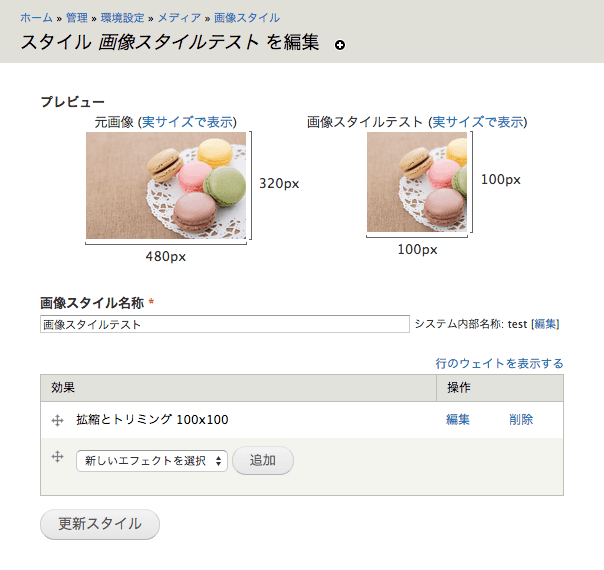Click the drag handle beside the new effect dropdown
The image size is (604, 570).
pos(58,457)
